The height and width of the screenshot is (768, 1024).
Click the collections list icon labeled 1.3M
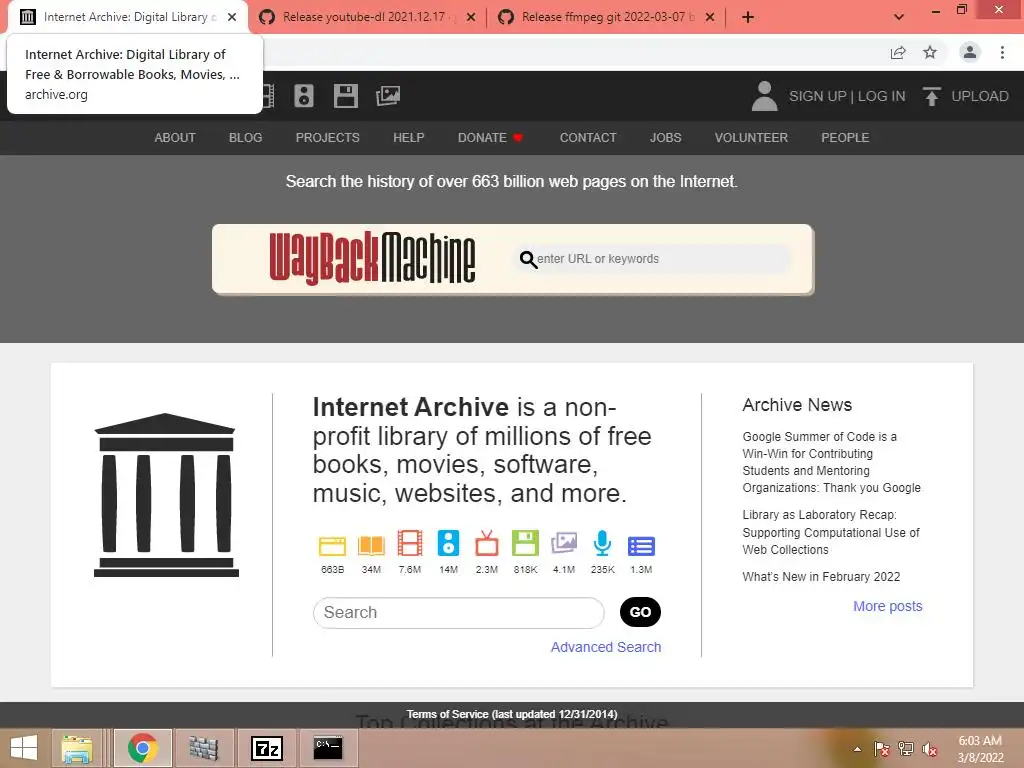coord(641,546)
